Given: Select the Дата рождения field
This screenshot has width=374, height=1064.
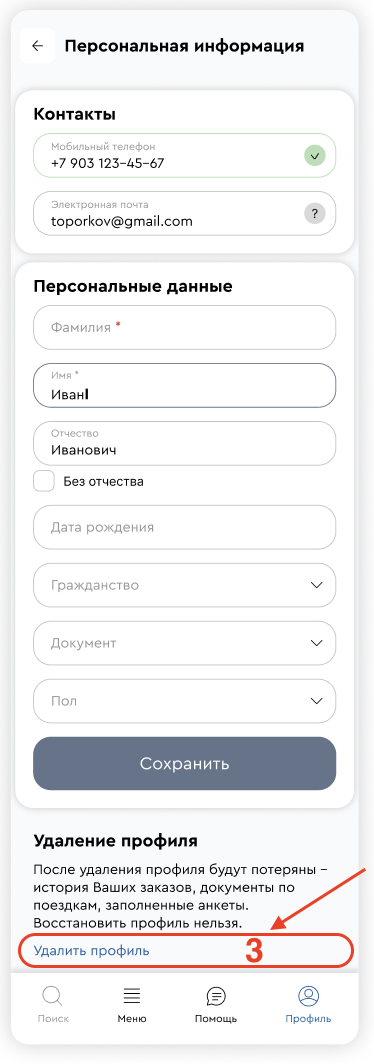Looking at the screenshot, I should tap(185, 527).
